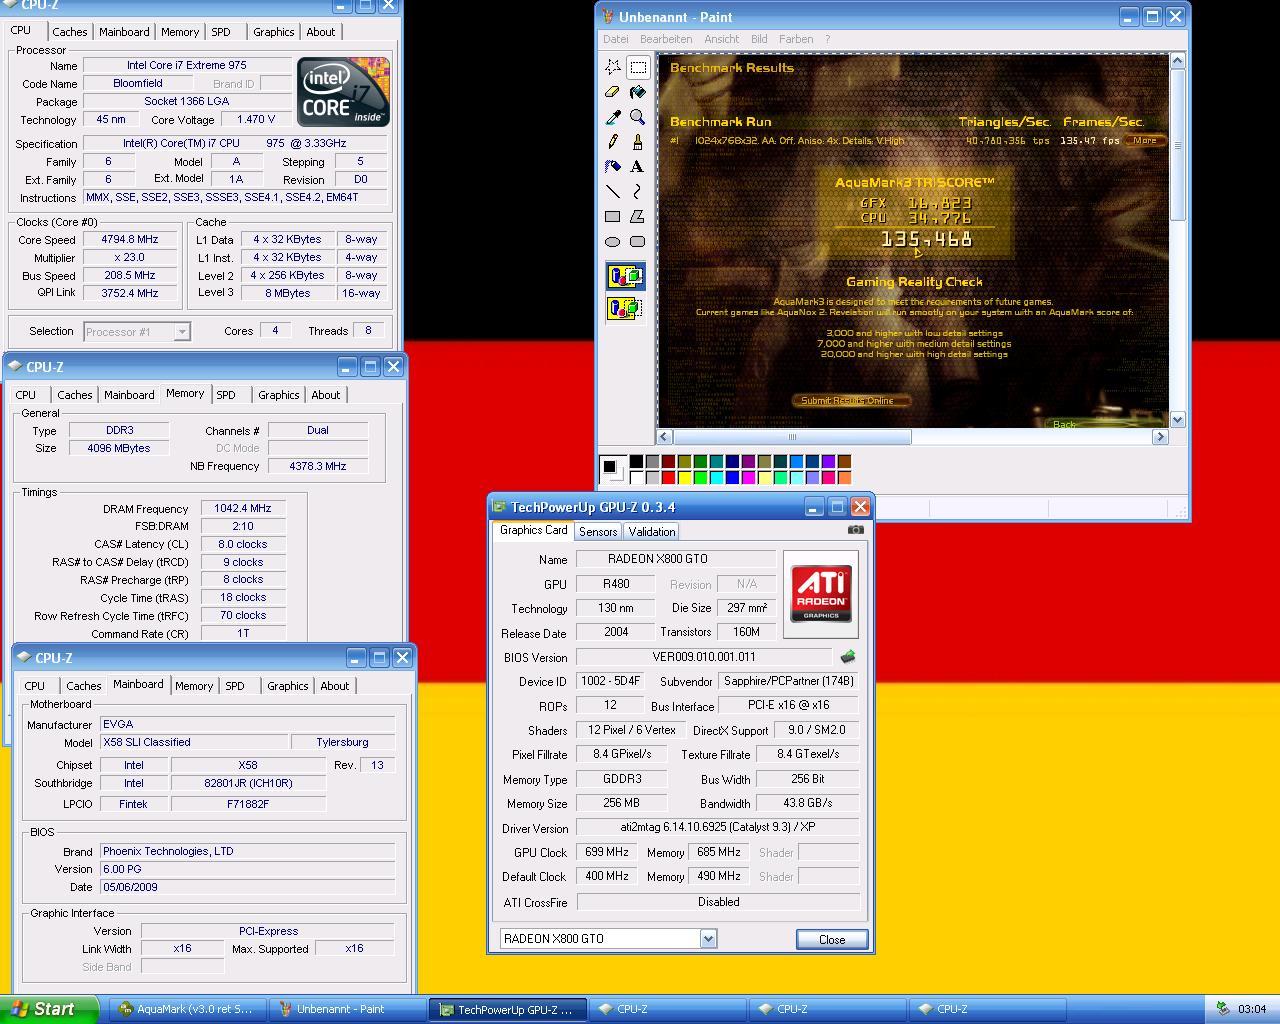The height and width of the screenshot is (1024, 1280).
Task: Pick the Polygon shape tool
Action: (x=638, y=217)
